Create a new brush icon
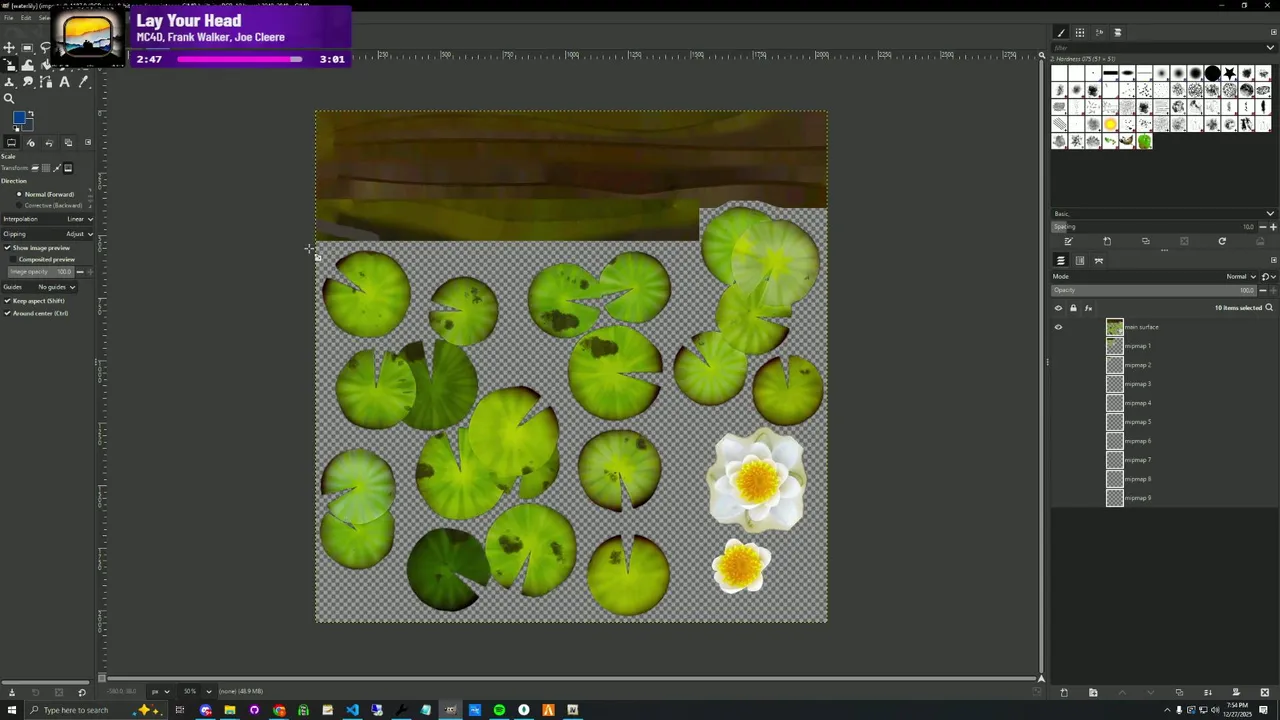This screenshot has width=1280, height=720. pos(1107,241)
